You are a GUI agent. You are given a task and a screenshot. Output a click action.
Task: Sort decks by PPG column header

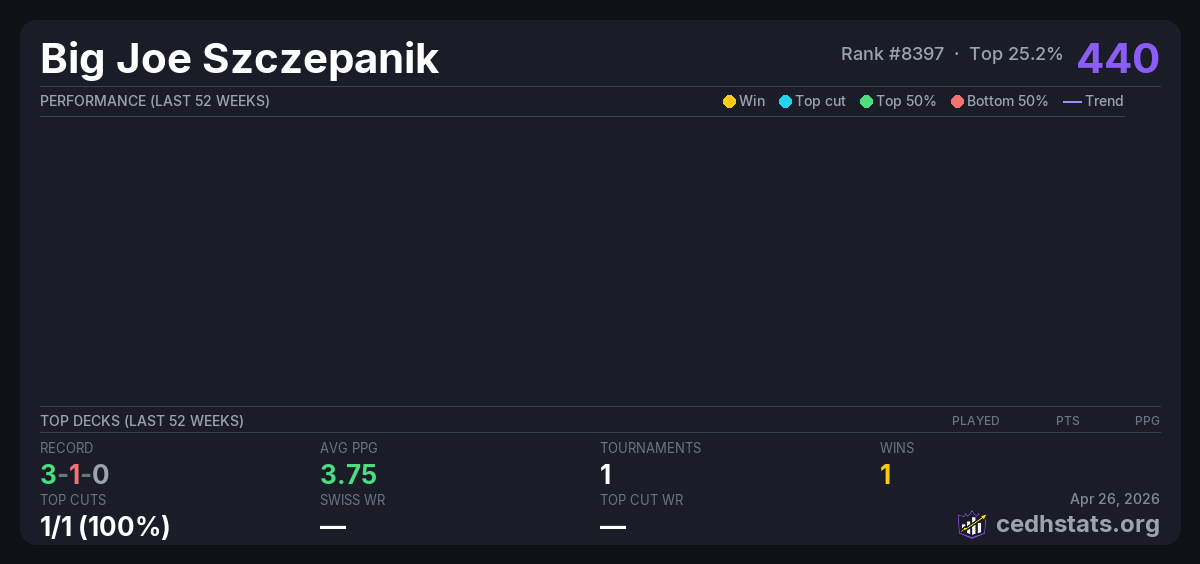click(x=1147, y=421)
